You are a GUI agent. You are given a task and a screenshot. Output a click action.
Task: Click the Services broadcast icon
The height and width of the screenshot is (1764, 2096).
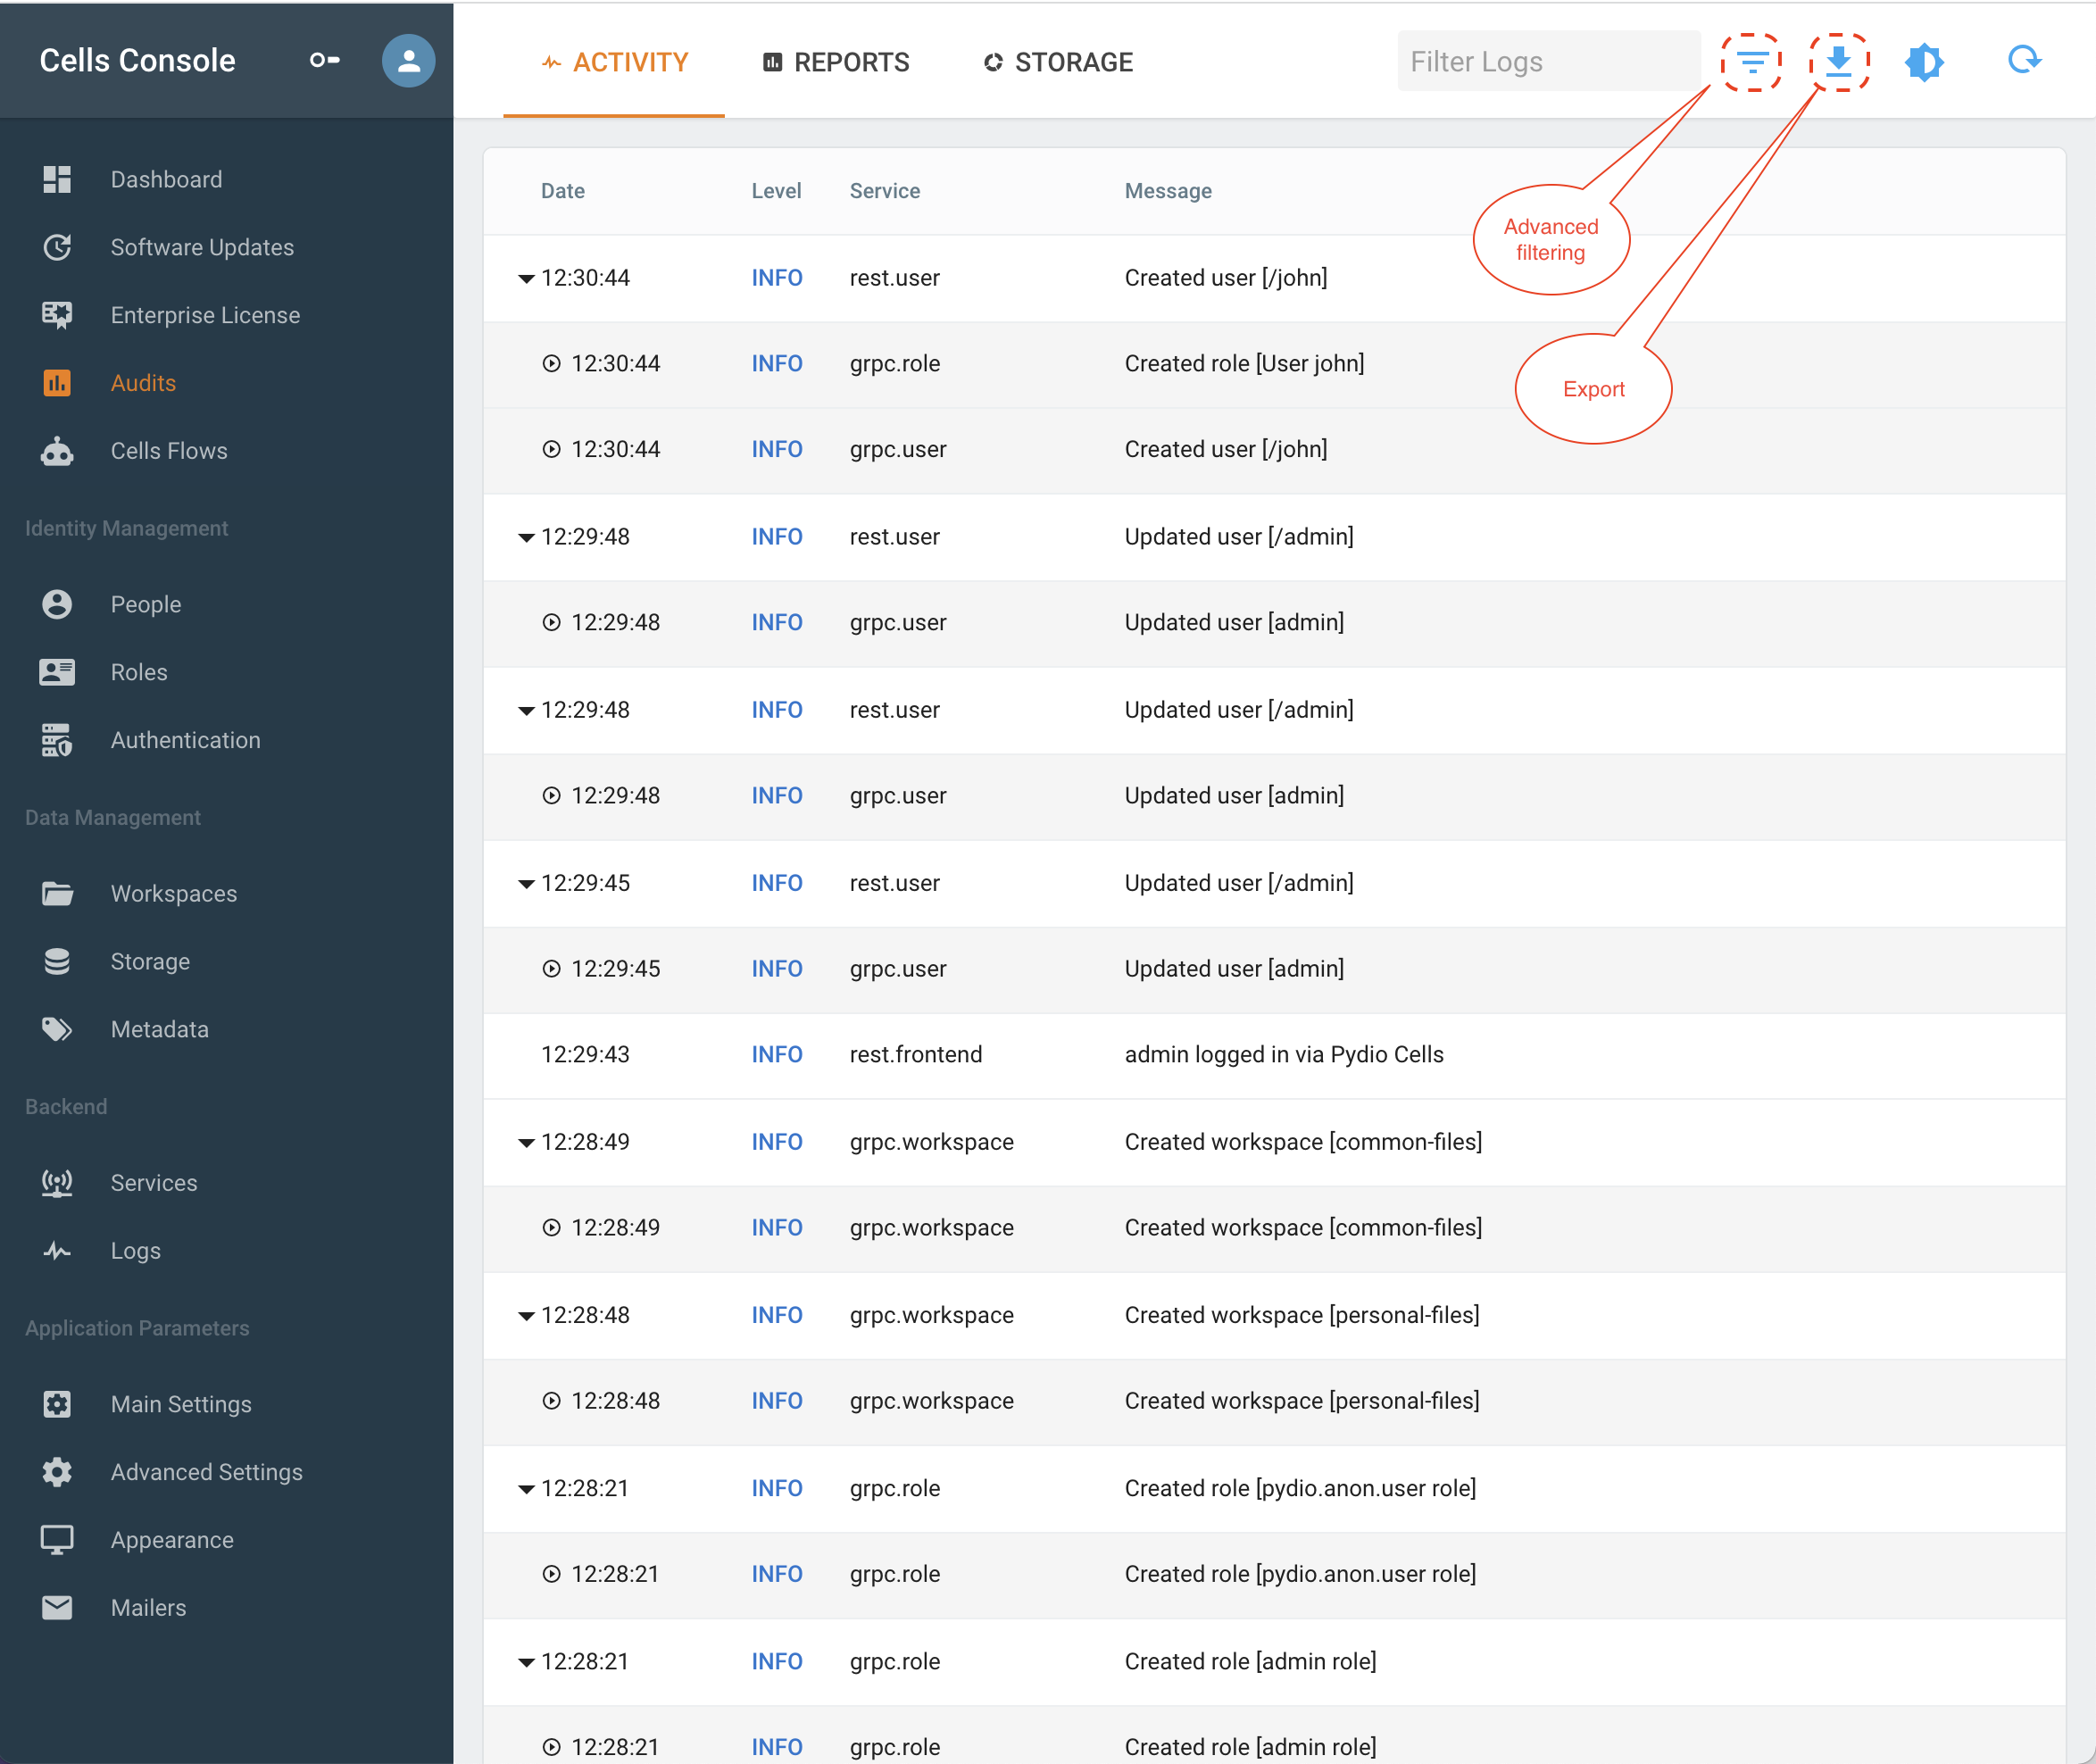(x=57, y=1183)
